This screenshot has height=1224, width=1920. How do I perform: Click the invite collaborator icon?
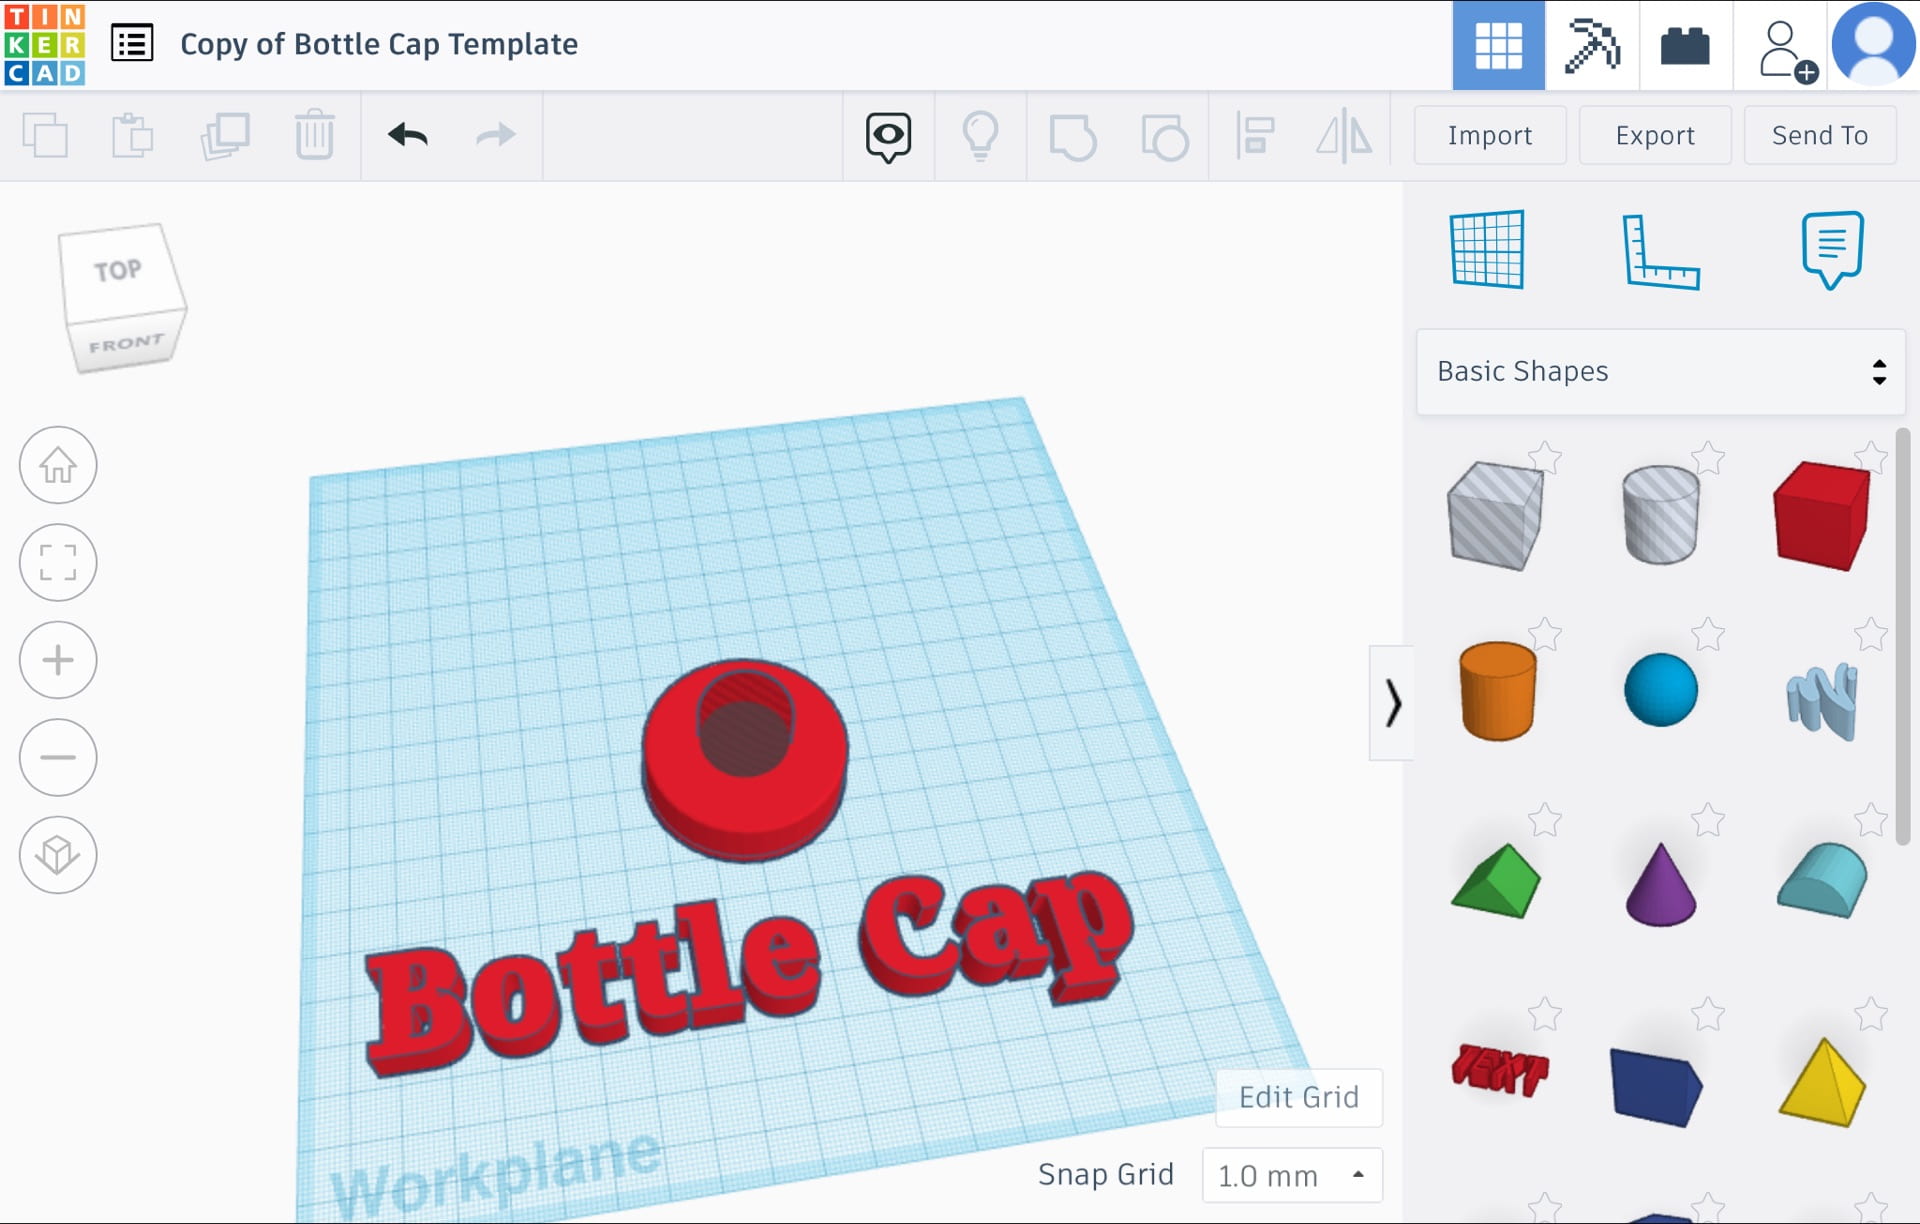click(x=1786, y=52)
